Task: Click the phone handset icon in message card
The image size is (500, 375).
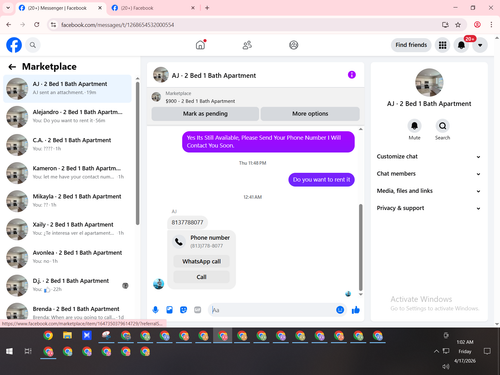Action: click(x=179, y=242)
